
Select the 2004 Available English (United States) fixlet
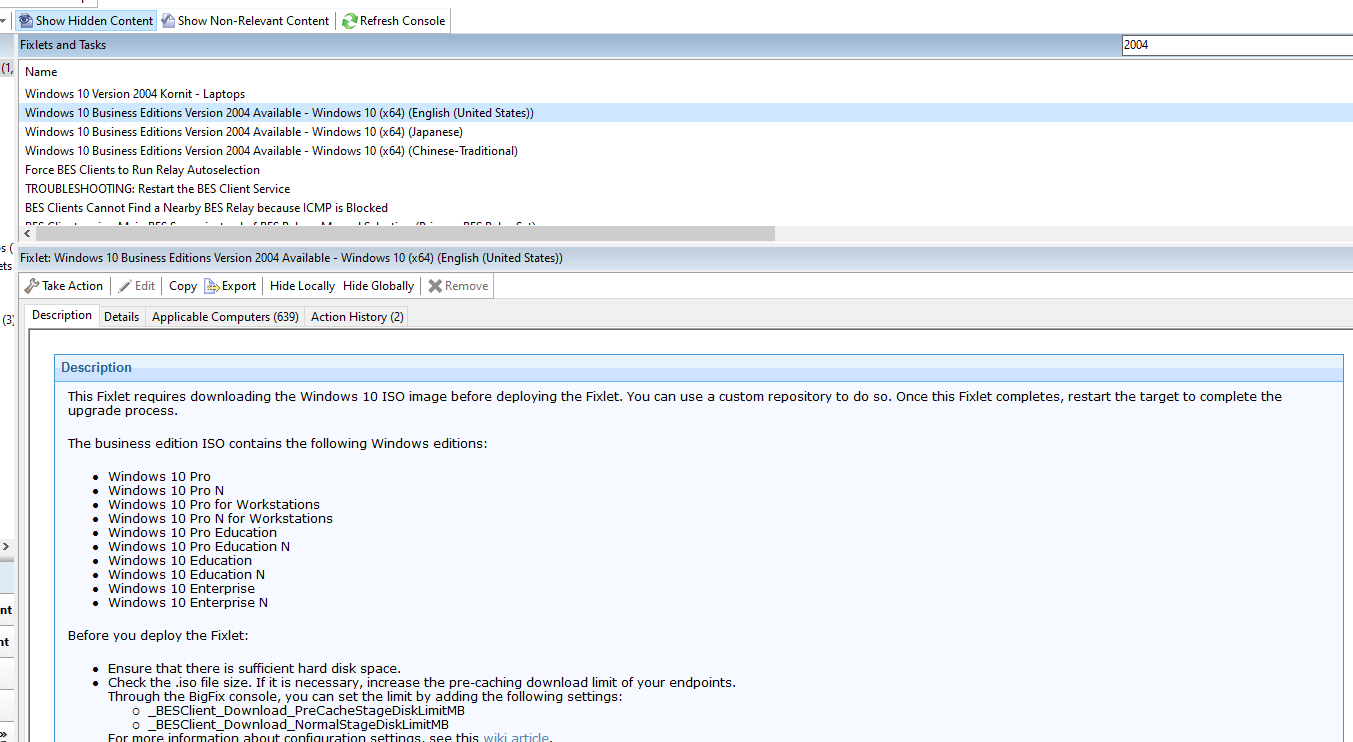pyautogui.click(x=685, y=113)
